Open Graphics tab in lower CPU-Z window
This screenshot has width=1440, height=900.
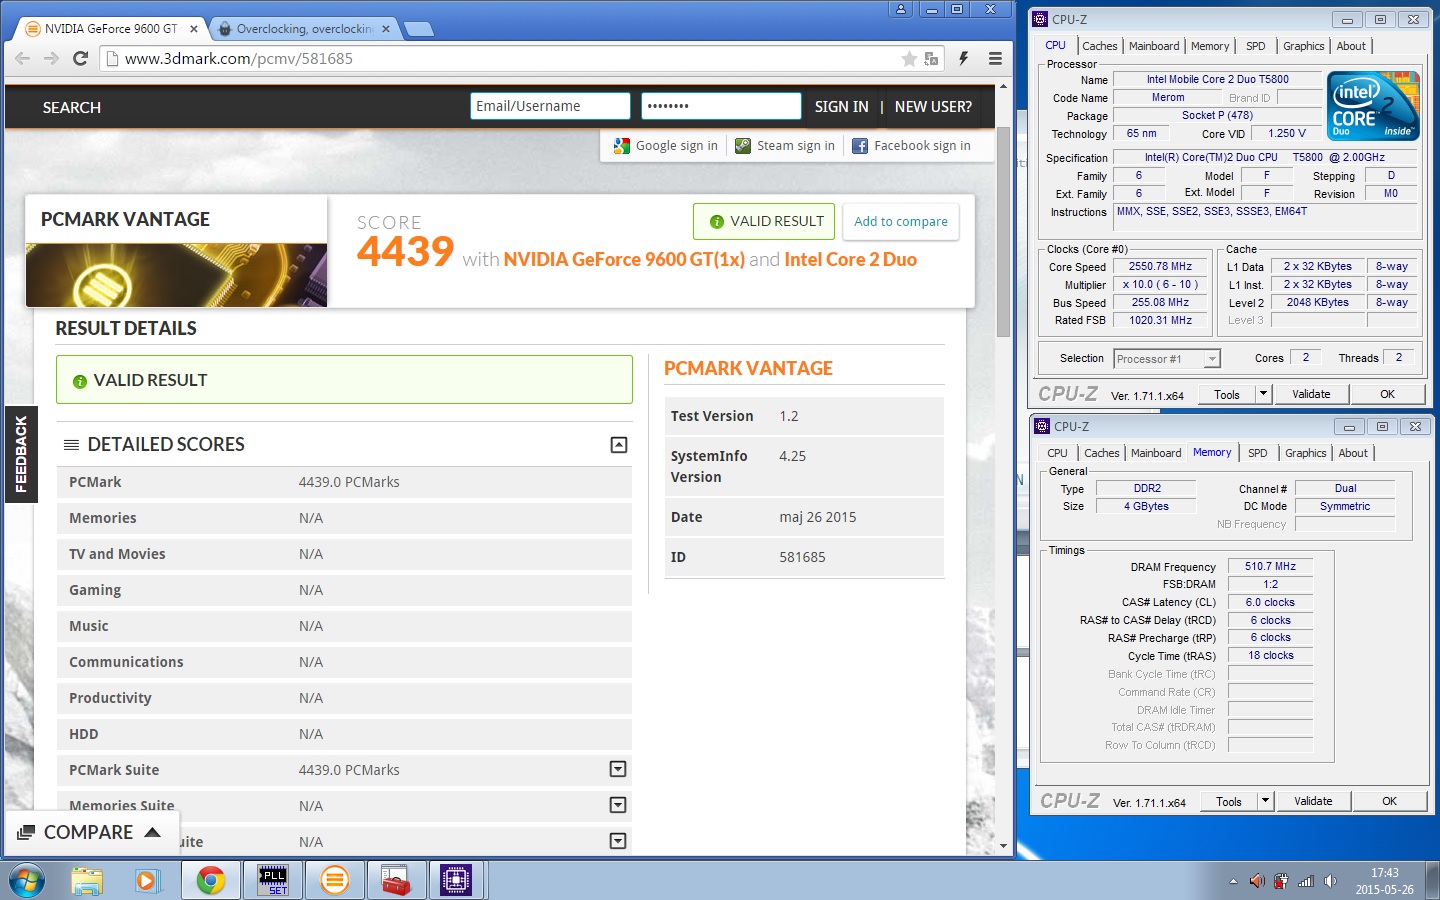pos(1305,453)
